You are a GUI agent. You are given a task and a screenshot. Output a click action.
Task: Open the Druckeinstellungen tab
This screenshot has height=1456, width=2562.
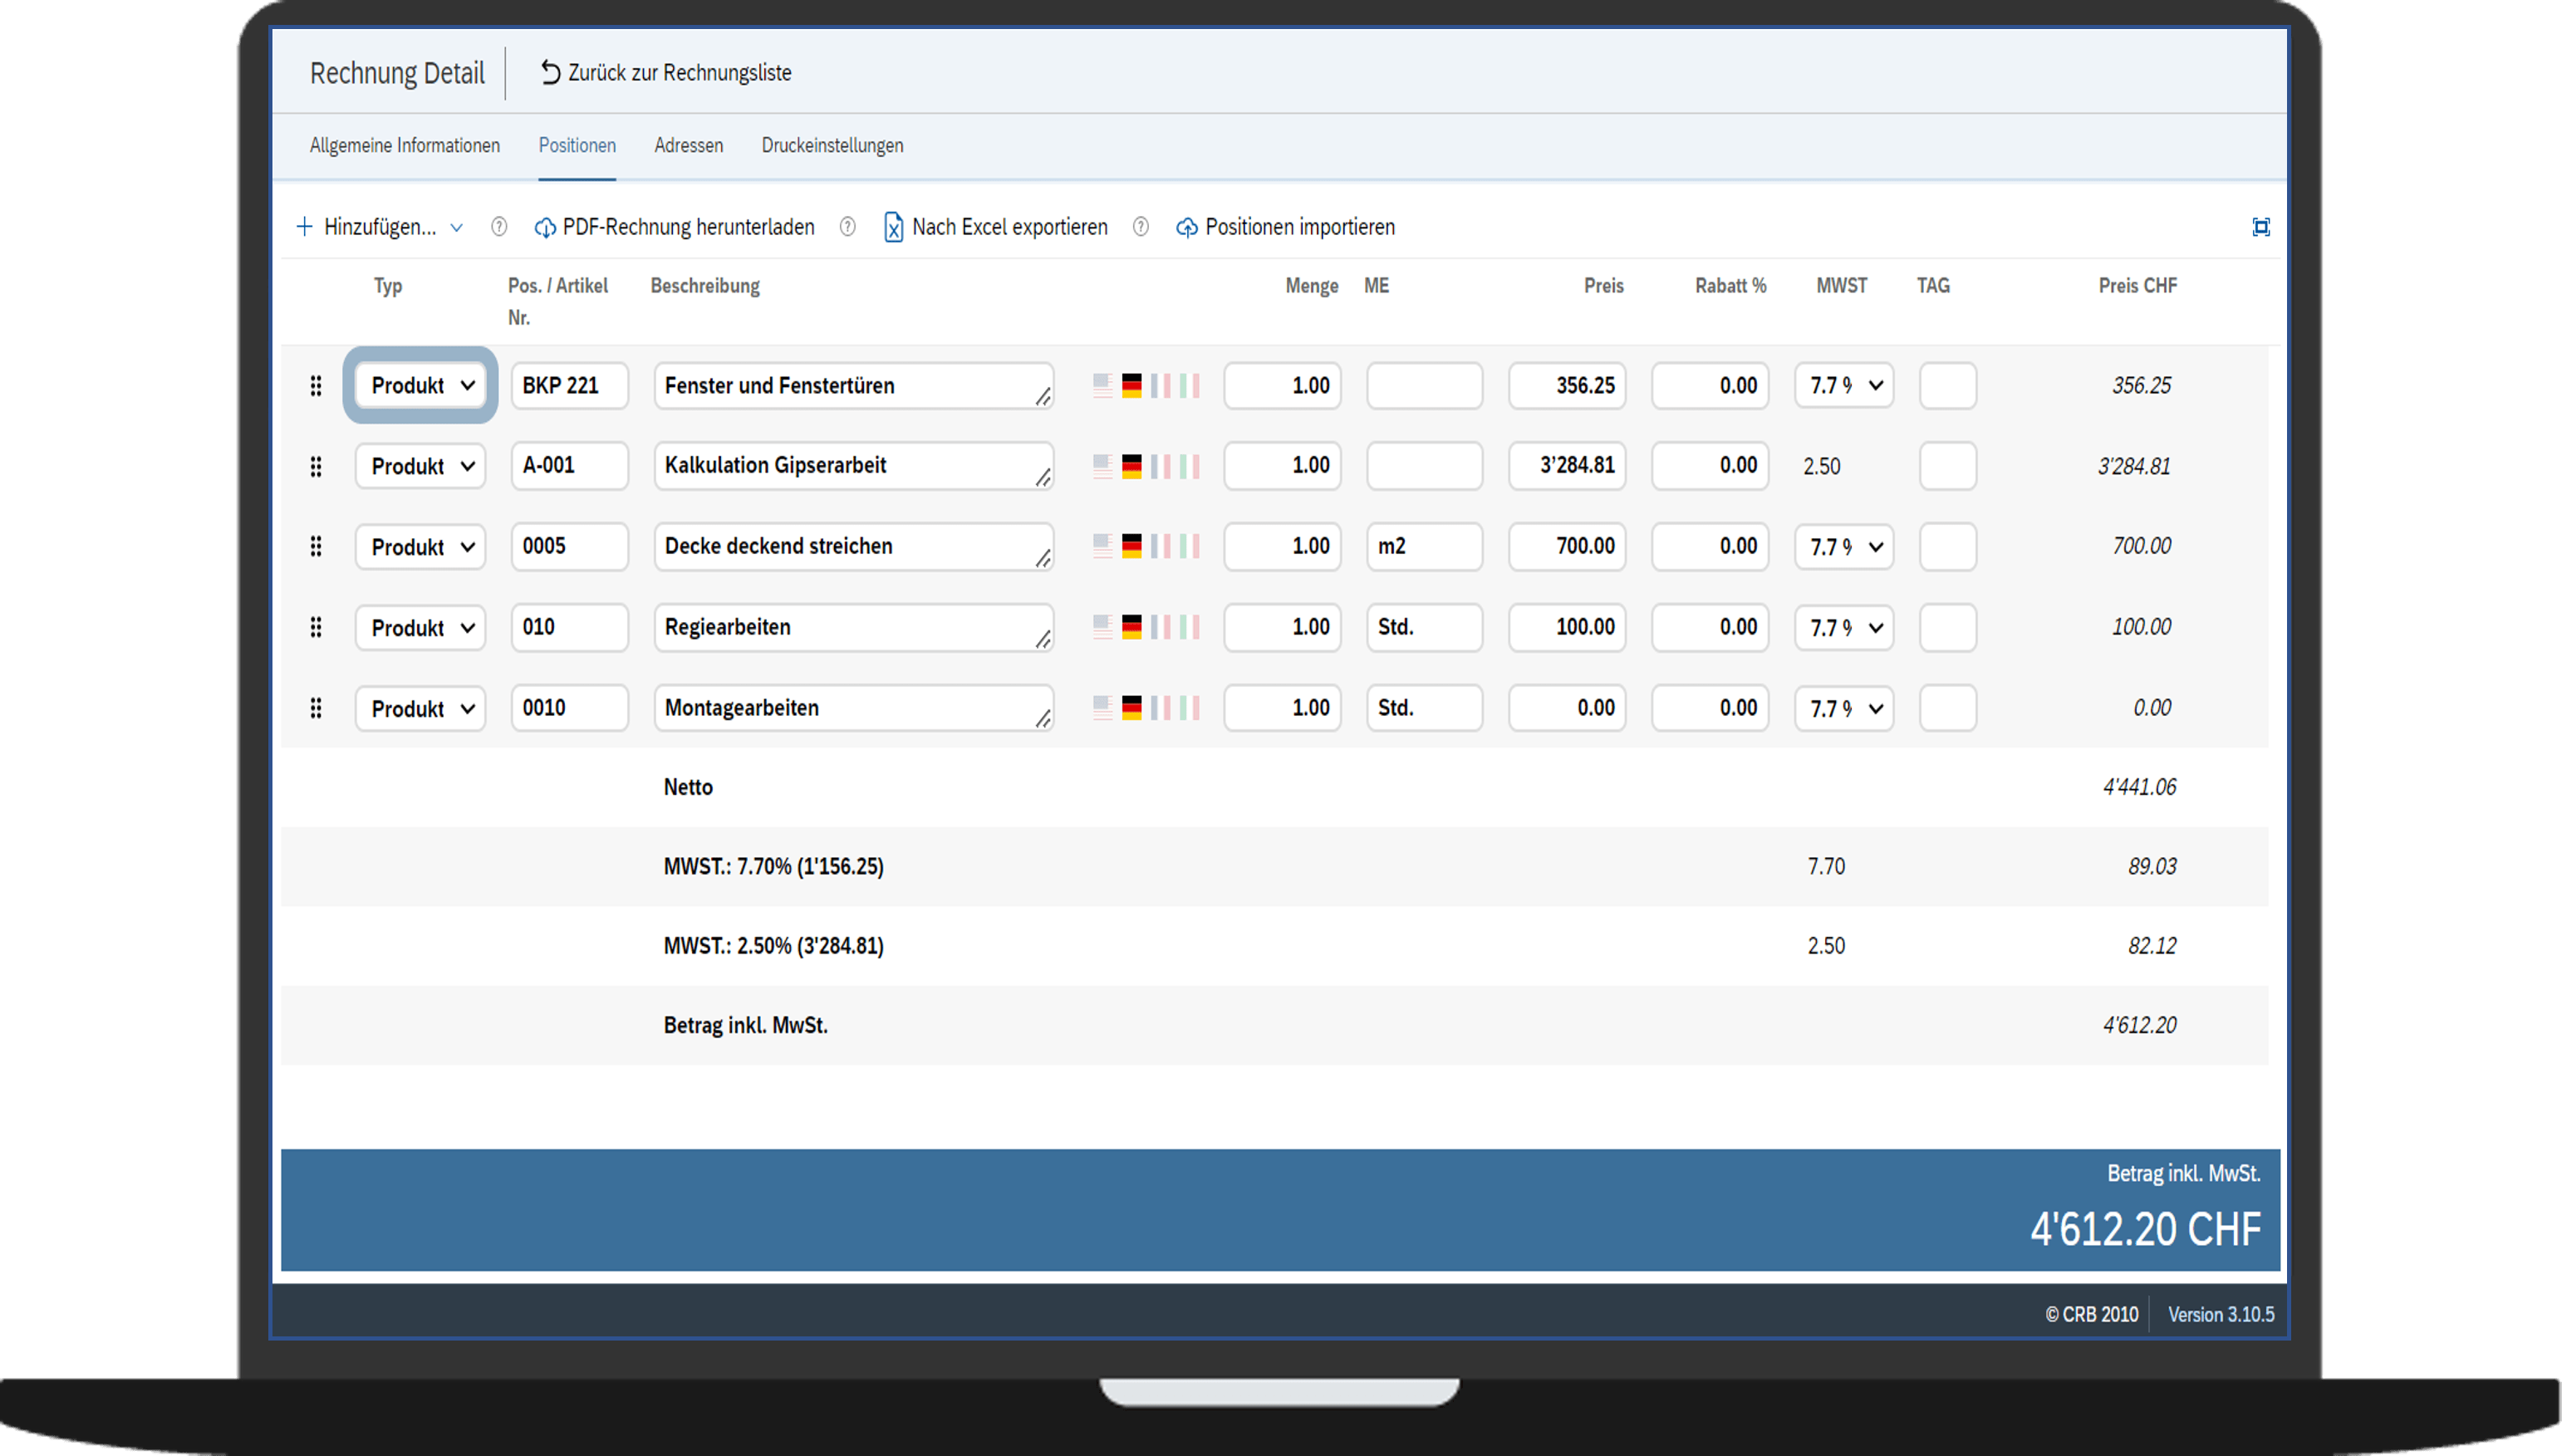click(832, 145)
